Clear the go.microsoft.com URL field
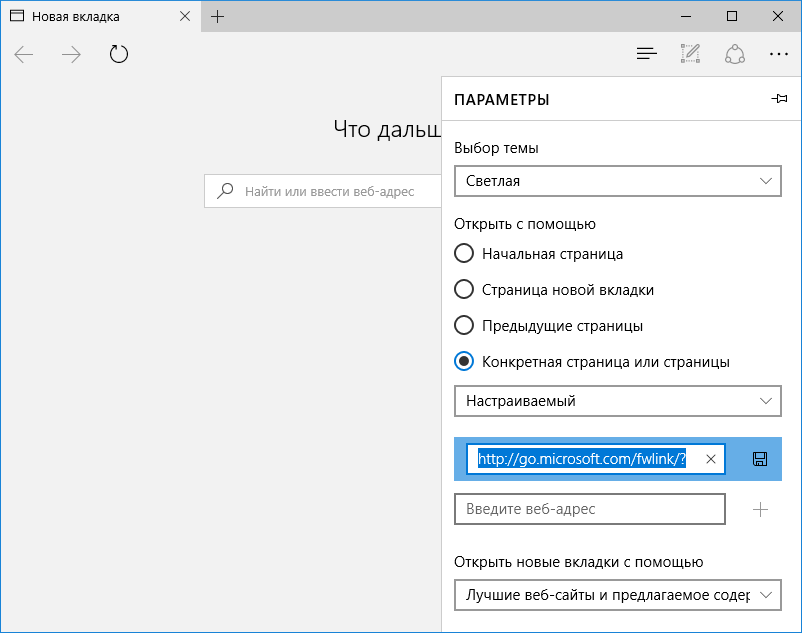 (x=710, y=459)
